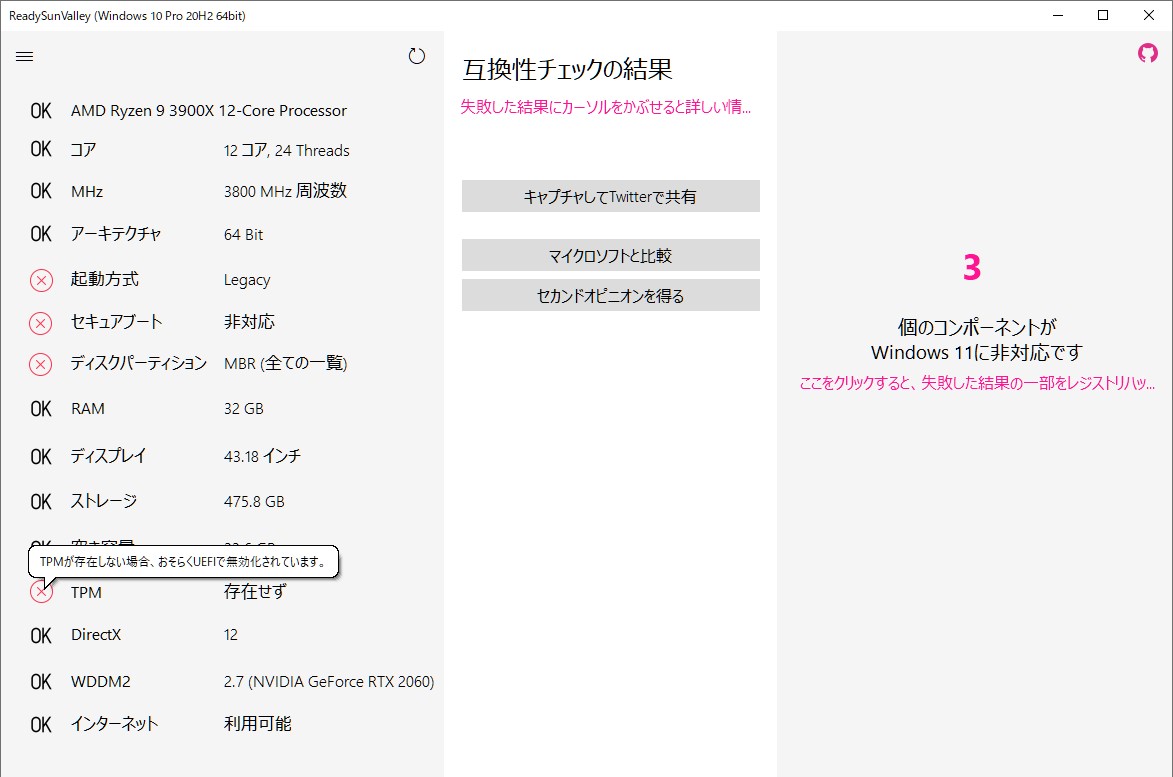The width and height of the screenshot is (1173, 777).
Task: Click the error icon for ディスクパーティション
Action: [x=41, y=364]
